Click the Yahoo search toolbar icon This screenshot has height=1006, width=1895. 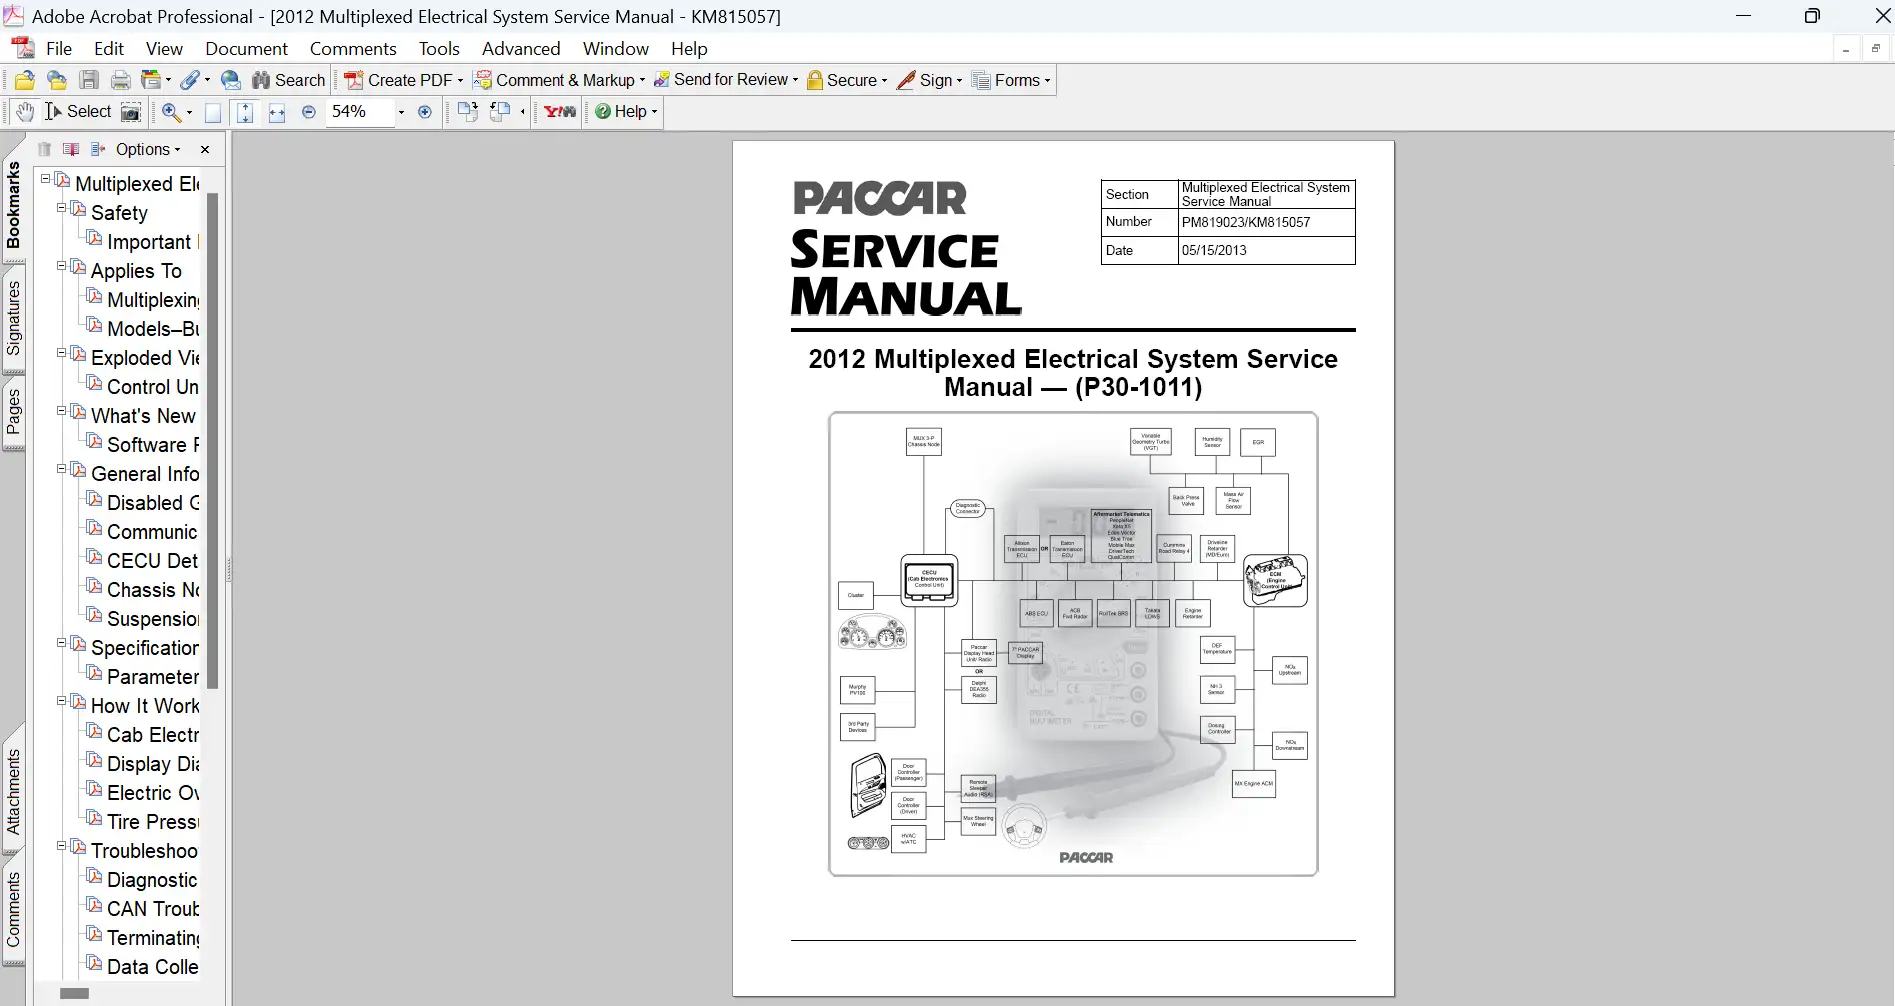coord(560,112)
